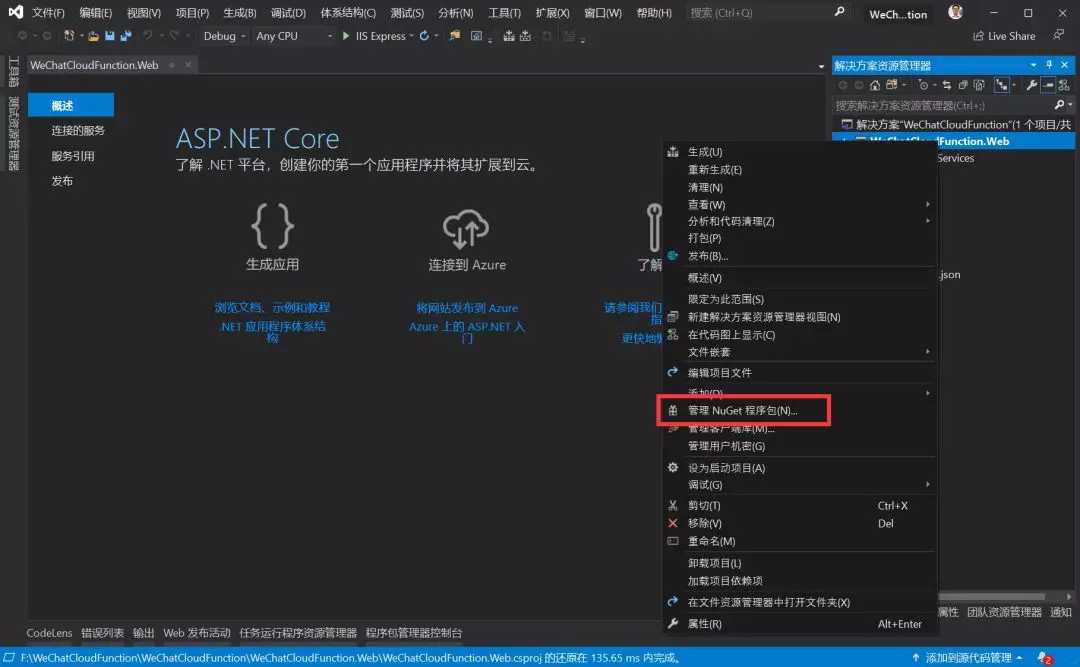This screenshot has height=667, width=1080.
Task: Click the Visual Studio logo icon
Action: click(x=15, y=12)
